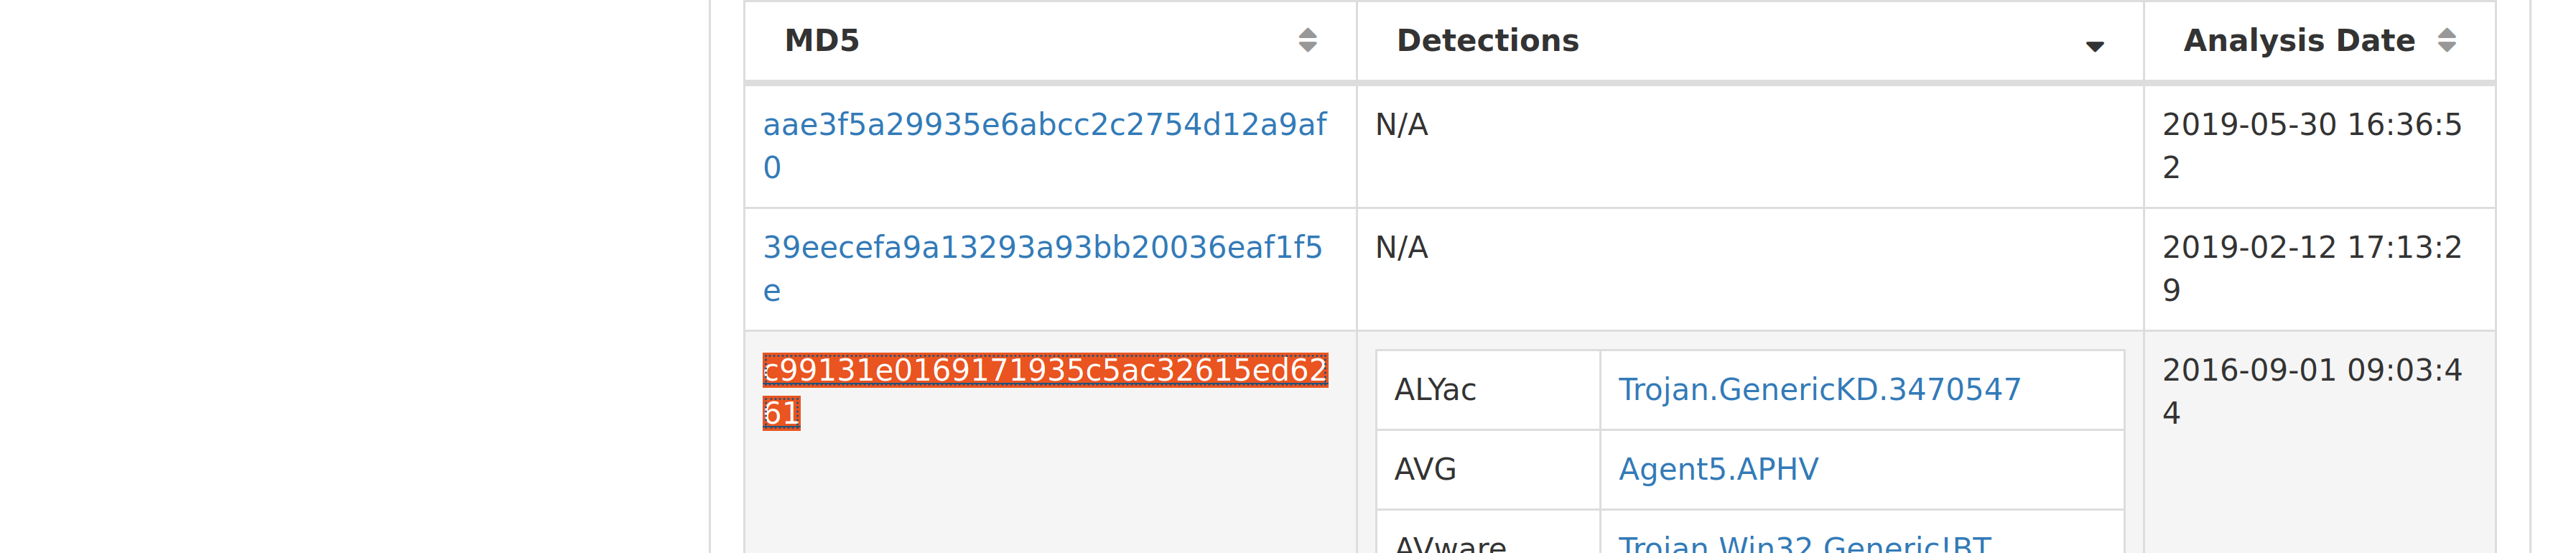Click the N/A detections cell in second row
The height and width of the screenshot is (553, 2576).
[x=1750, y=269]
